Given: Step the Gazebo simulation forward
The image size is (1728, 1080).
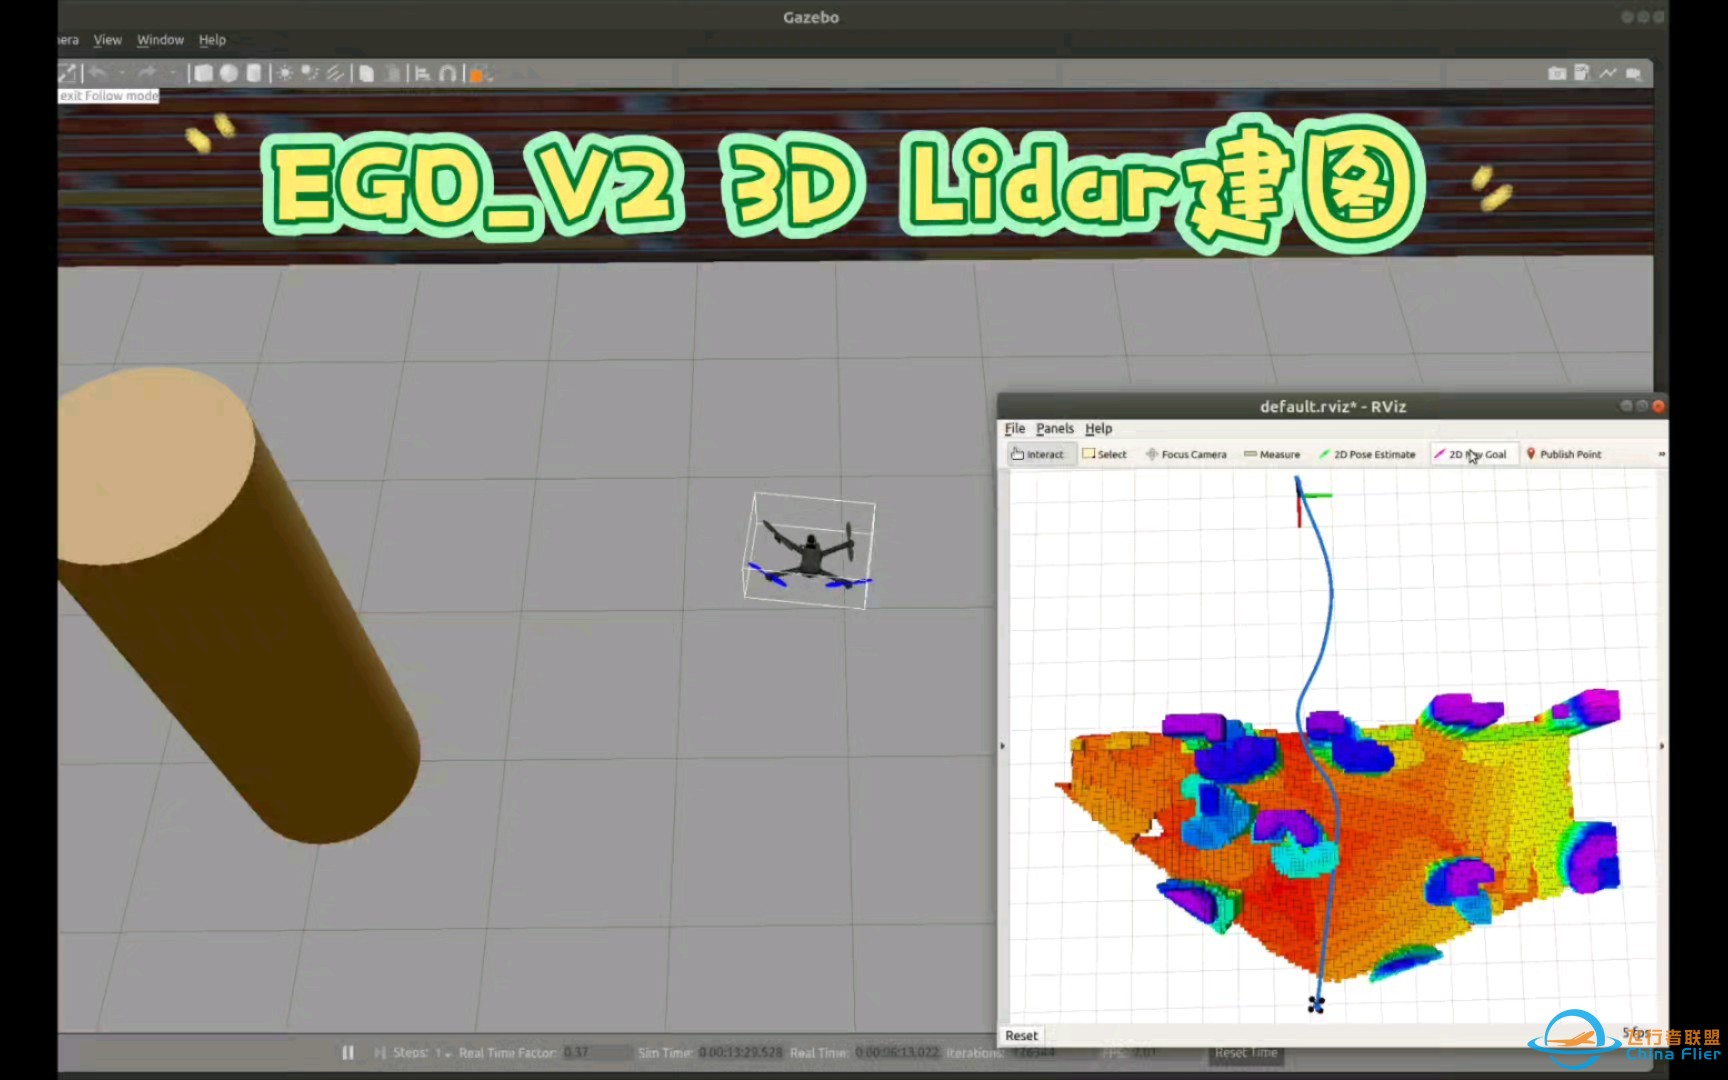Looking at the screenshot, I should click(x=380, y=1053).
